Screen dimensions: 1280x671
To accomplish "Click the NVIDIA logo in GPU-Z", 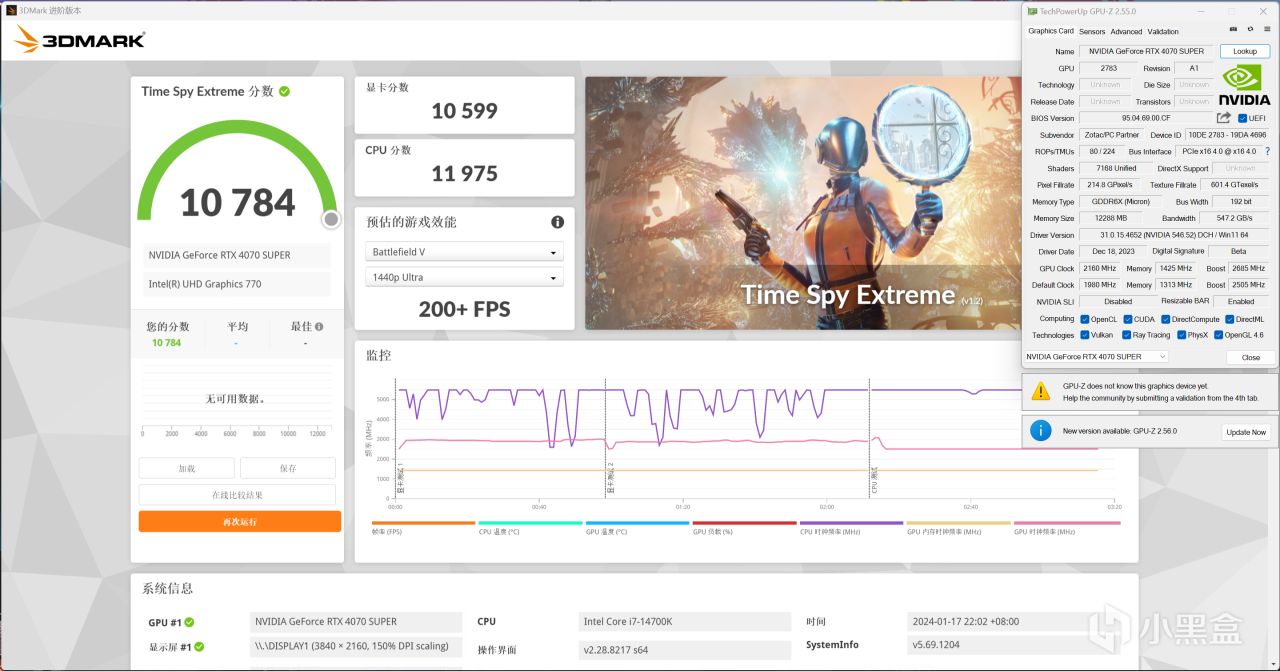I will click(1243, 84).
